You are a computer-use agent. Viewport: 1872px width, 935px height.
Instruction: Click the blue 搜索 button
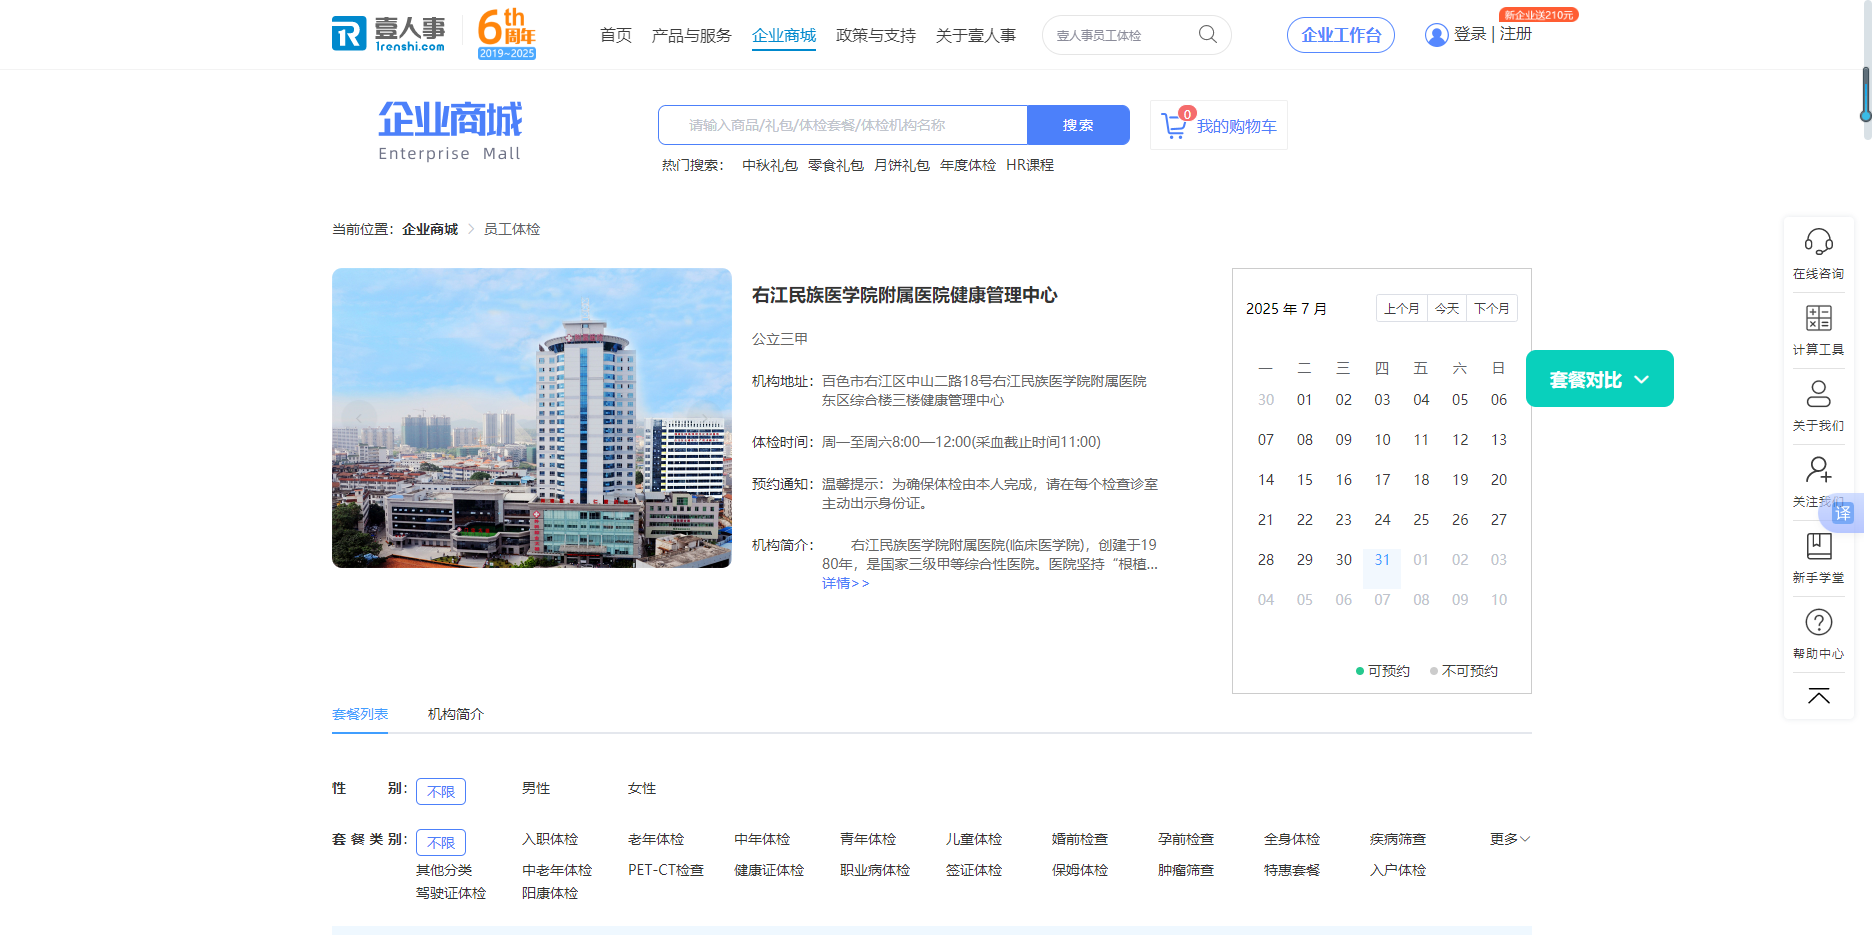[x=1078, y=125]
